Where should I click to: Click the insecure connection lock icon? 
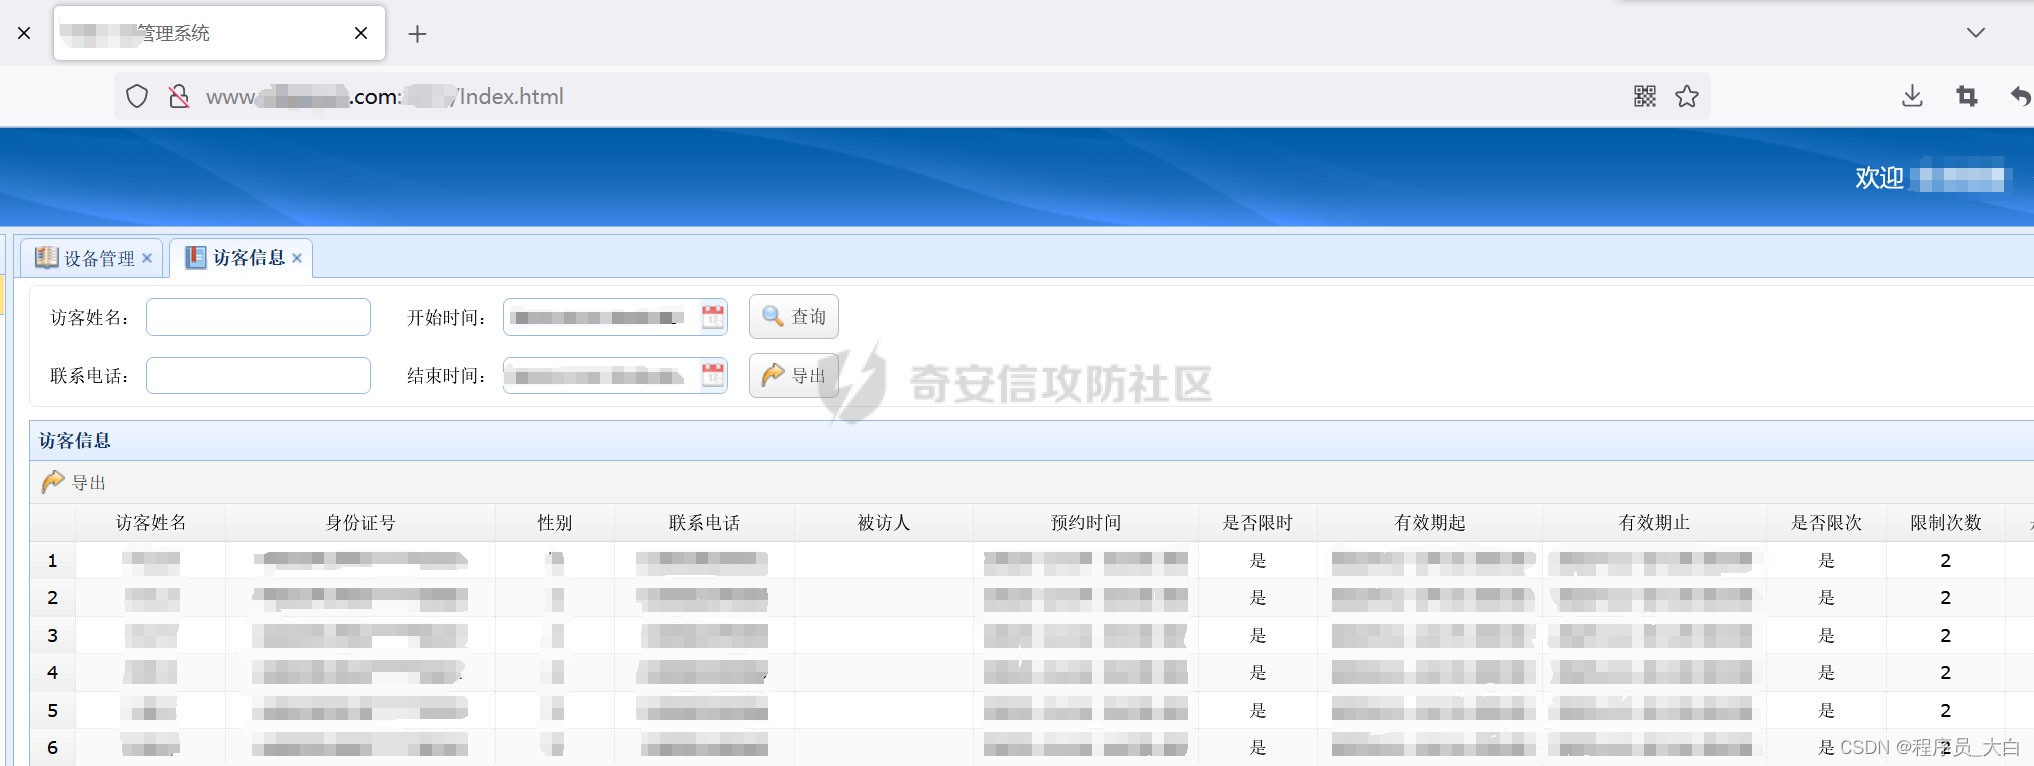pos(179,96)
